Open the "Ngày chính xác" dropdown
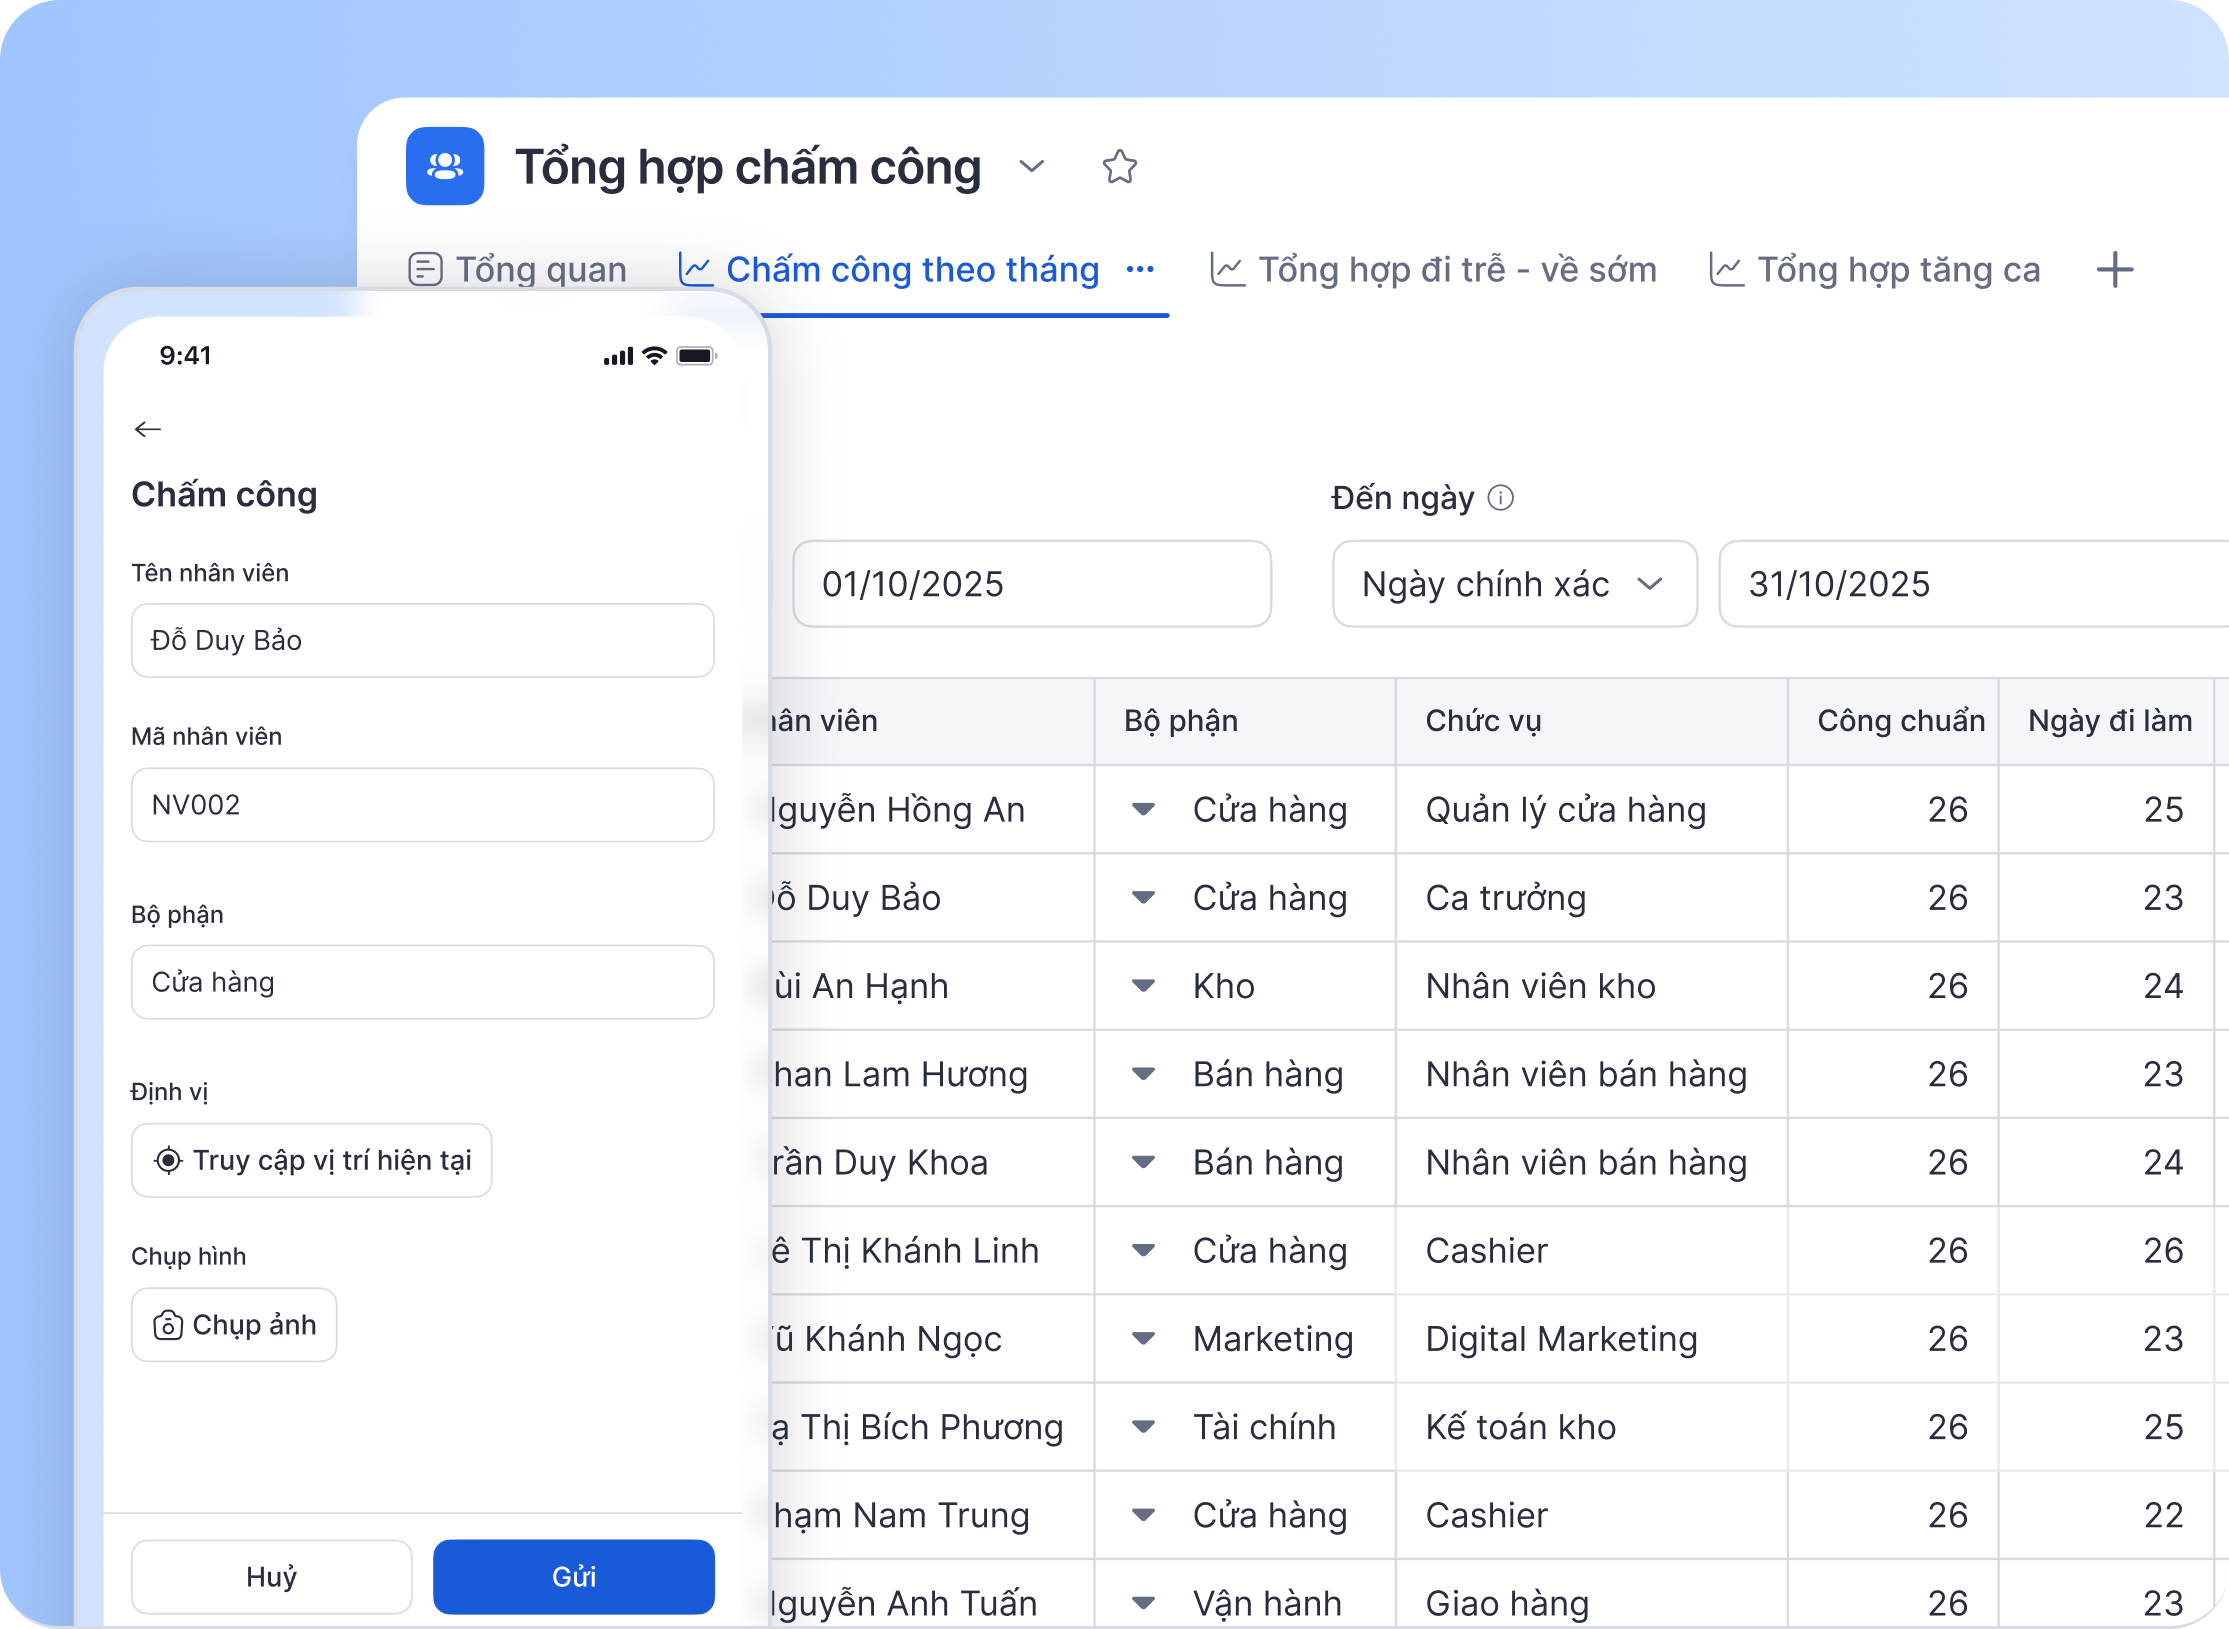Screen dimensions: 2229x1629 coord(1513,584)
